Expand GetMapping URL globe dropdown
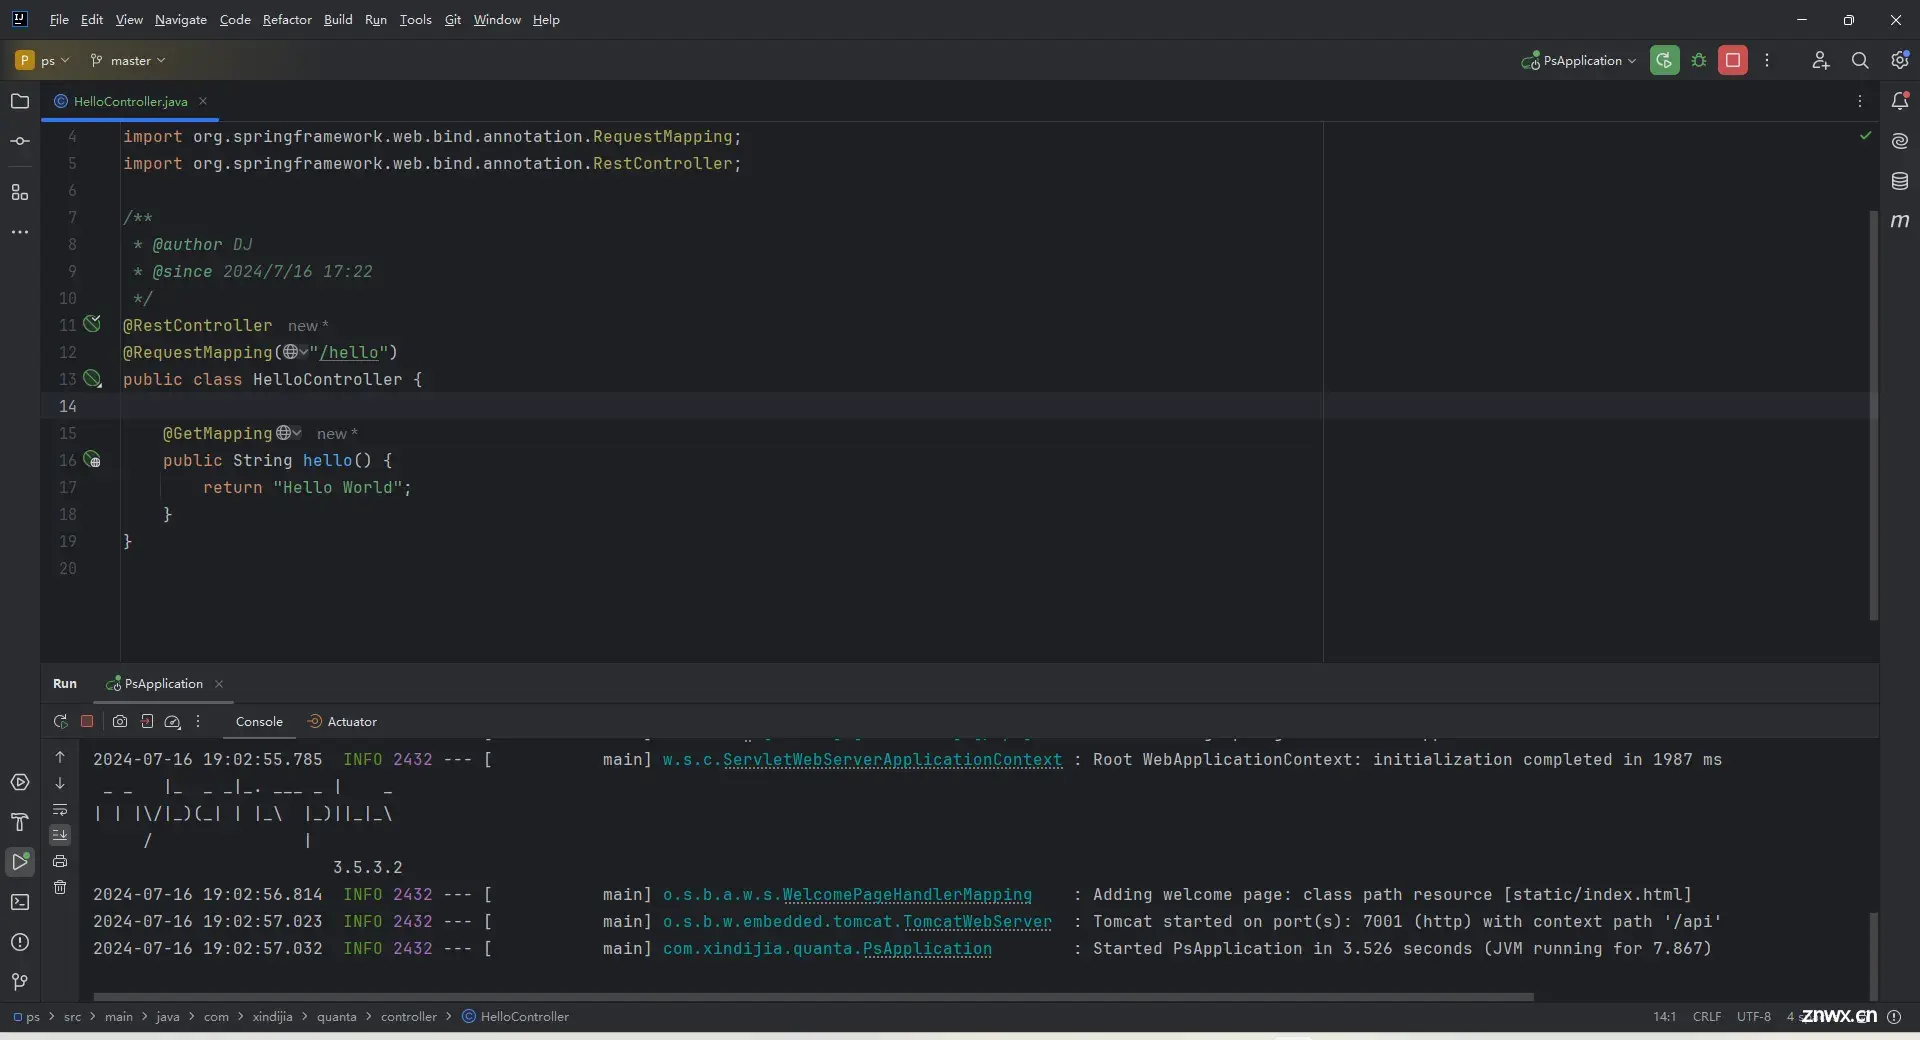Image resolution: width=1920 pixels, height=1040 pixels. click(289, 433)
